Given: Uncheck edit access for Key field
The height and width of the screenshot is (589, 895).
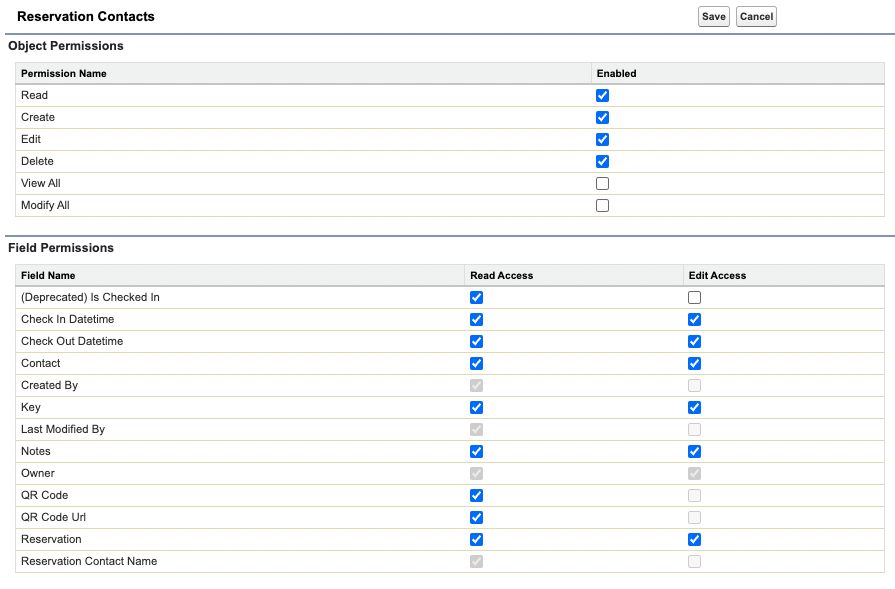Looking at the screenshot, I should [x=694, y=408].
